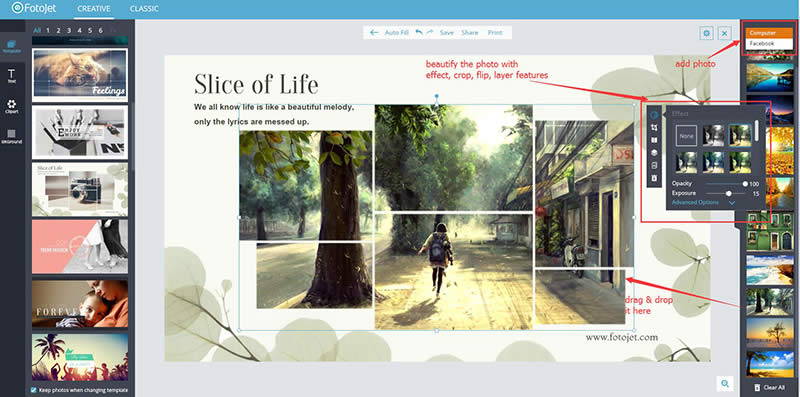Select the Slice of Life title text

point(256,84)
